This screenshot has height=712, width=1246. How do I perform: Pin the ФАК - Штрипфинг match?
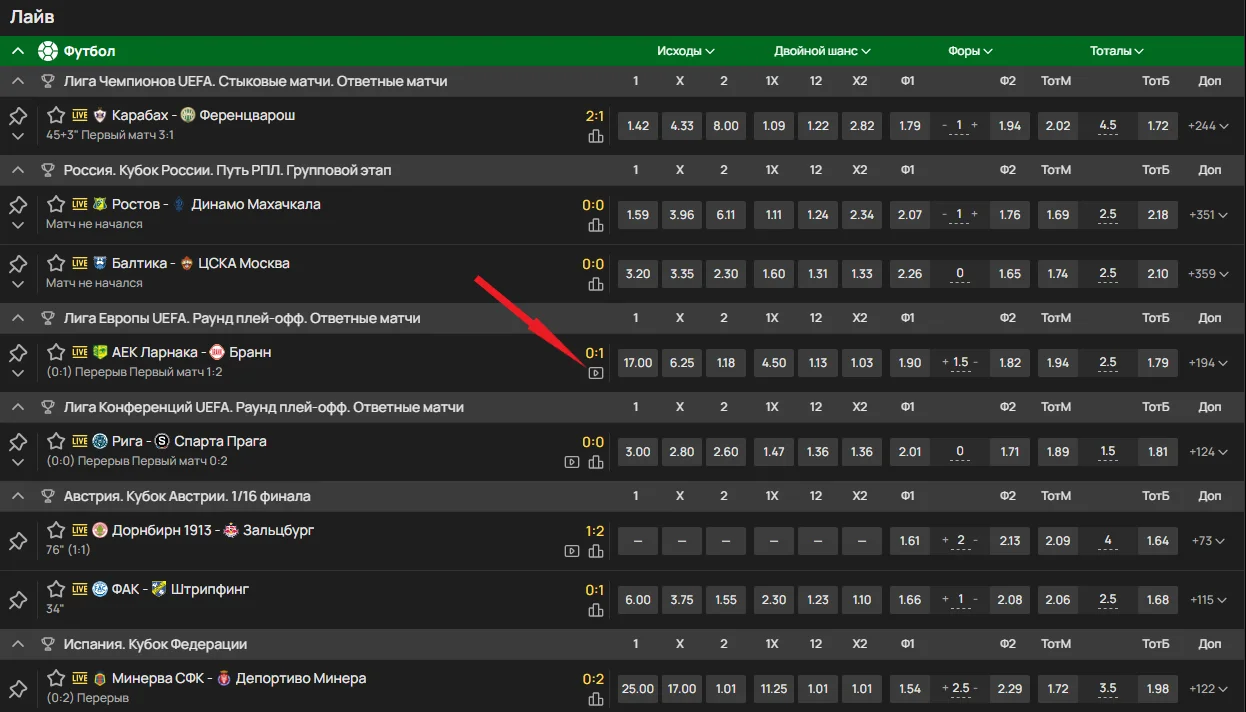pos(18,600)
